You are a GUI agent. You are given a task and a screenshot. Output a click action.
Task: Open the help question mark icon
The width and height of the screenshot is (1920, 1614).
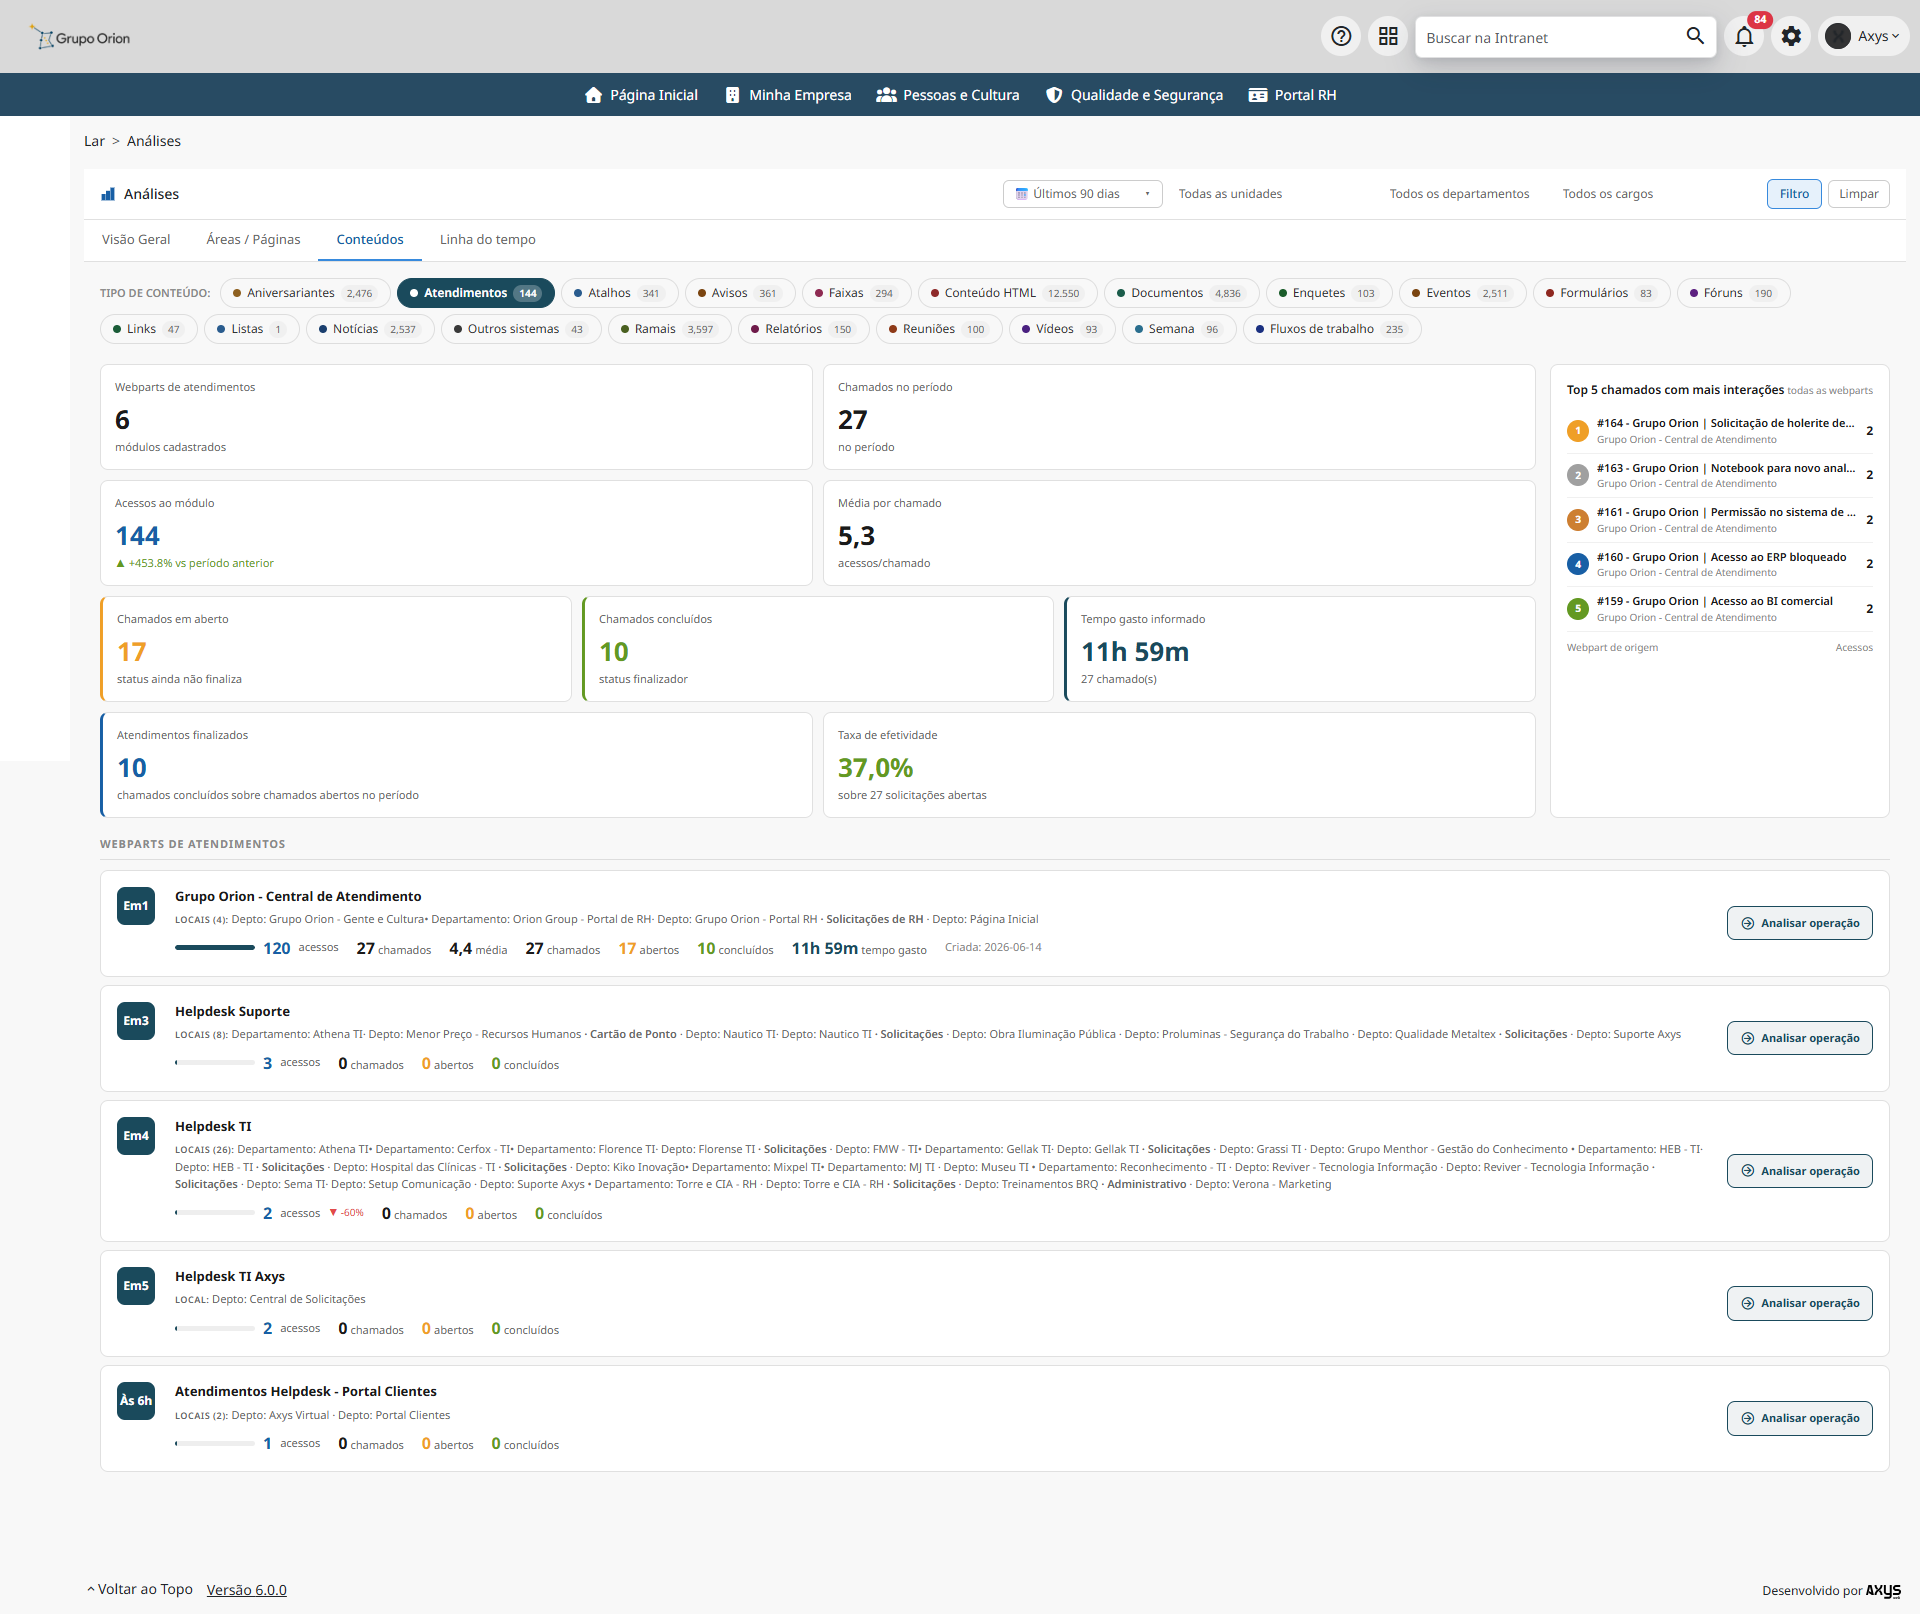point(1341,37)
